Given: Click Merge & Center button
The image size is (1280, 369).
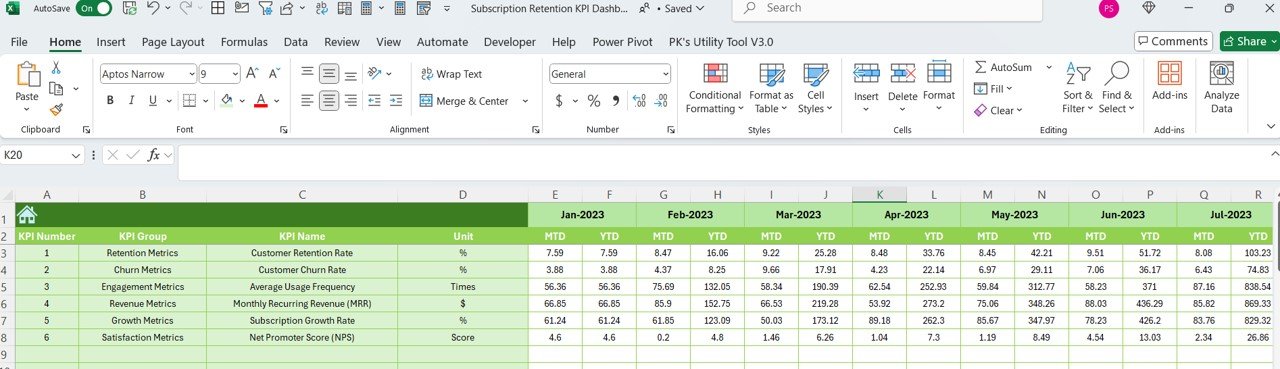Looking at the screenshot, I should pos(464,101).
